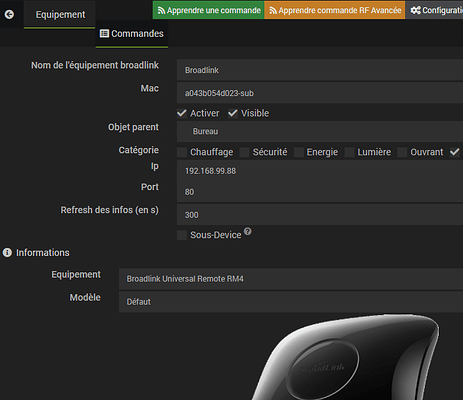Viewport: 463px width, 400px height.
Task: Click Apprendre commande RF Avancée button
Action: [x=335, y=10]
